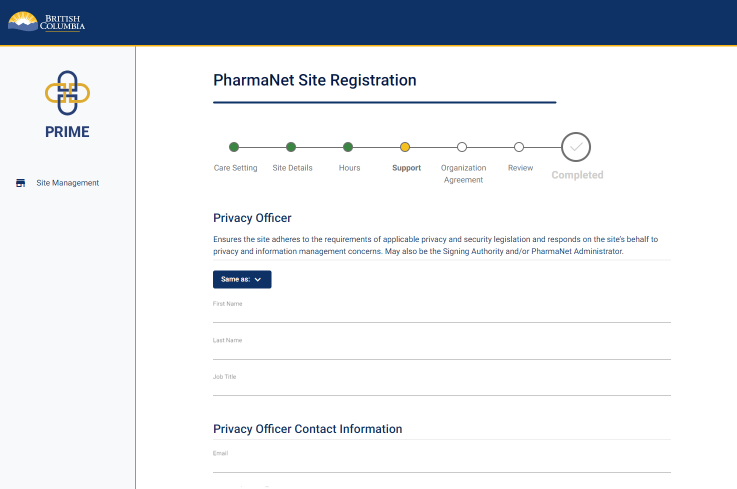
Task: Click the Site Details step circle
Action: (x=291, y=147)
